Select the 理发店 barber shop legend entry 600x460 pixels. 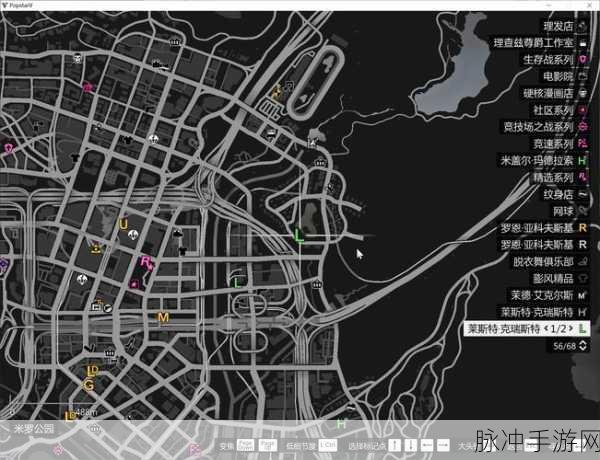point(566,26)
